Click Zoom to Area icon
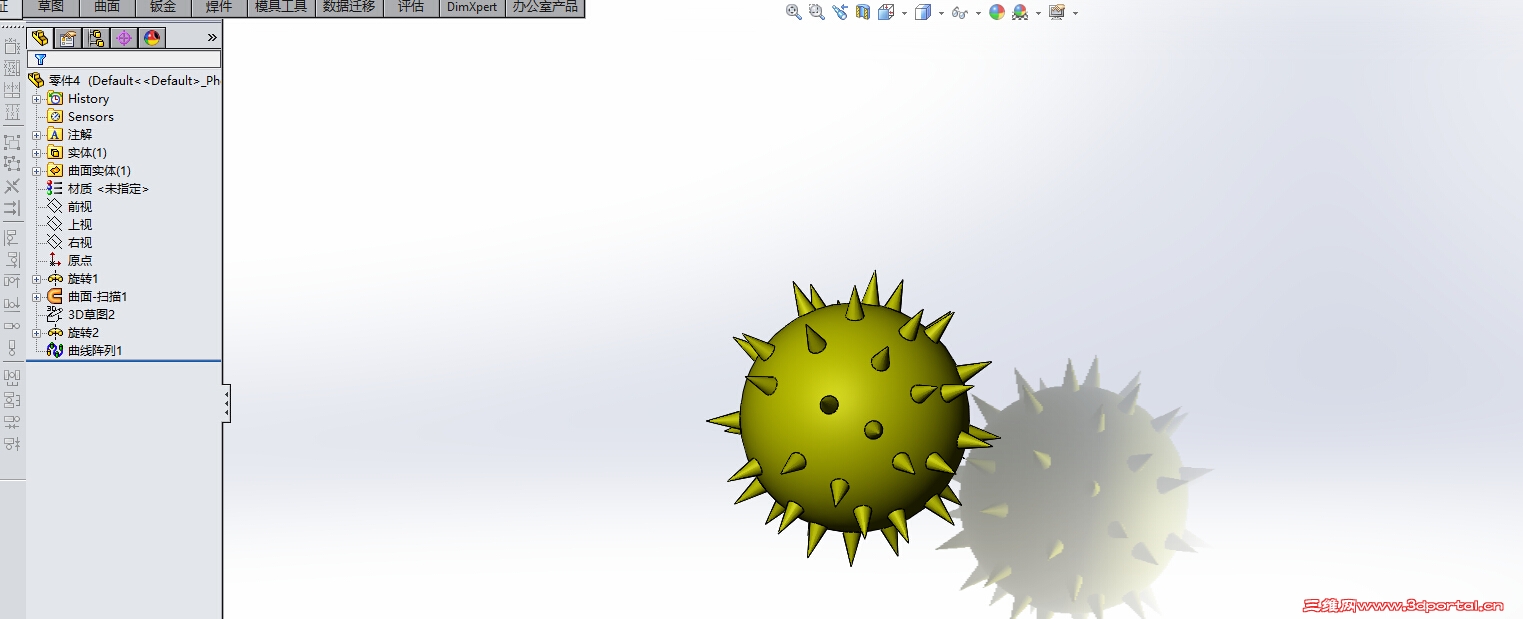Screen dimensions: 1523x619 pyautogui.click(x=817, y=12)
